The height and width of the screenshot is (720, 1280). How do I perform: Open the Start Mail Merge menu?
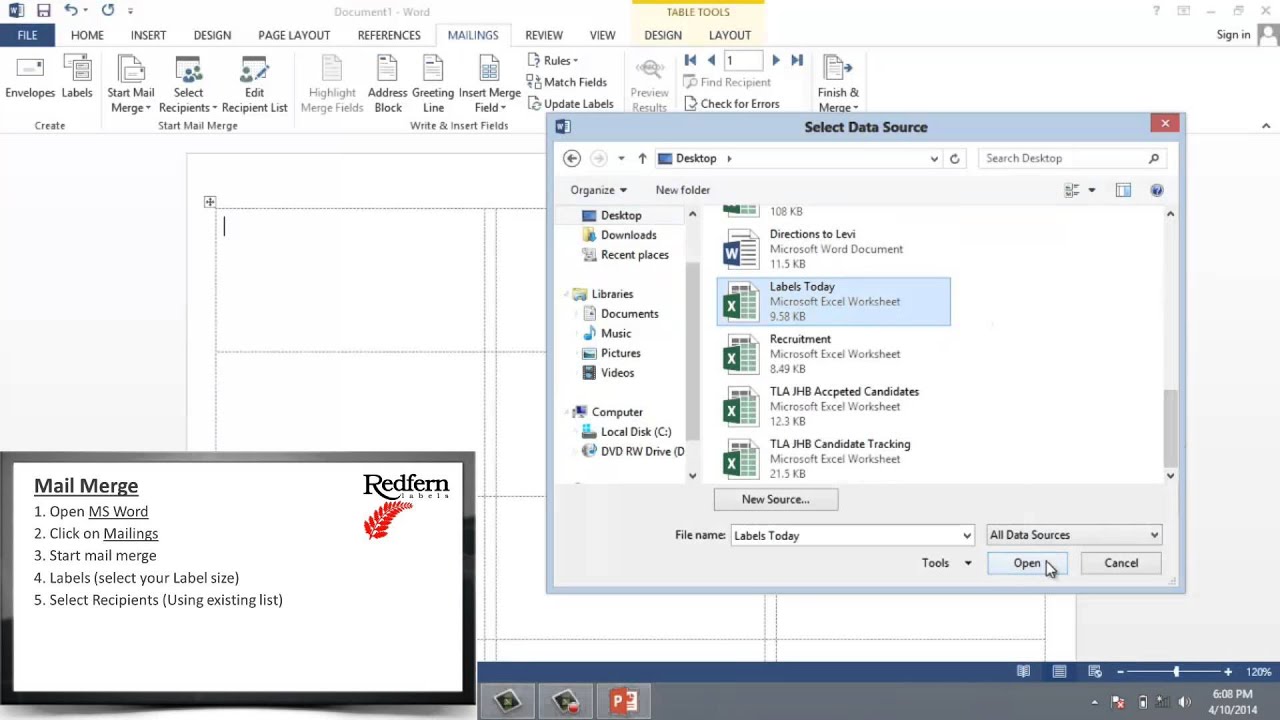[131, 85]
